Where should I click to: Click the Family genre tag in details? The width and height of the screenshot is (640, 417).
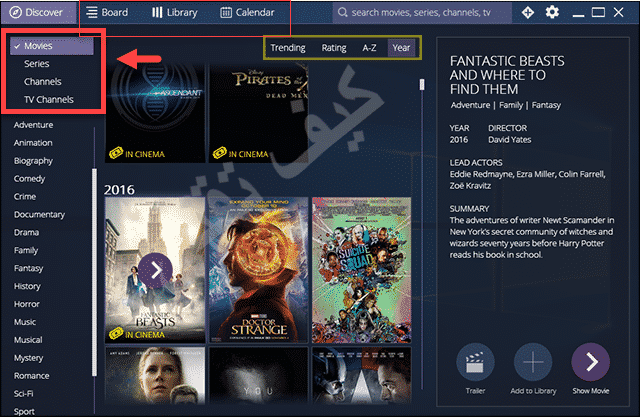pyautogui.click(x=511, y=105)
